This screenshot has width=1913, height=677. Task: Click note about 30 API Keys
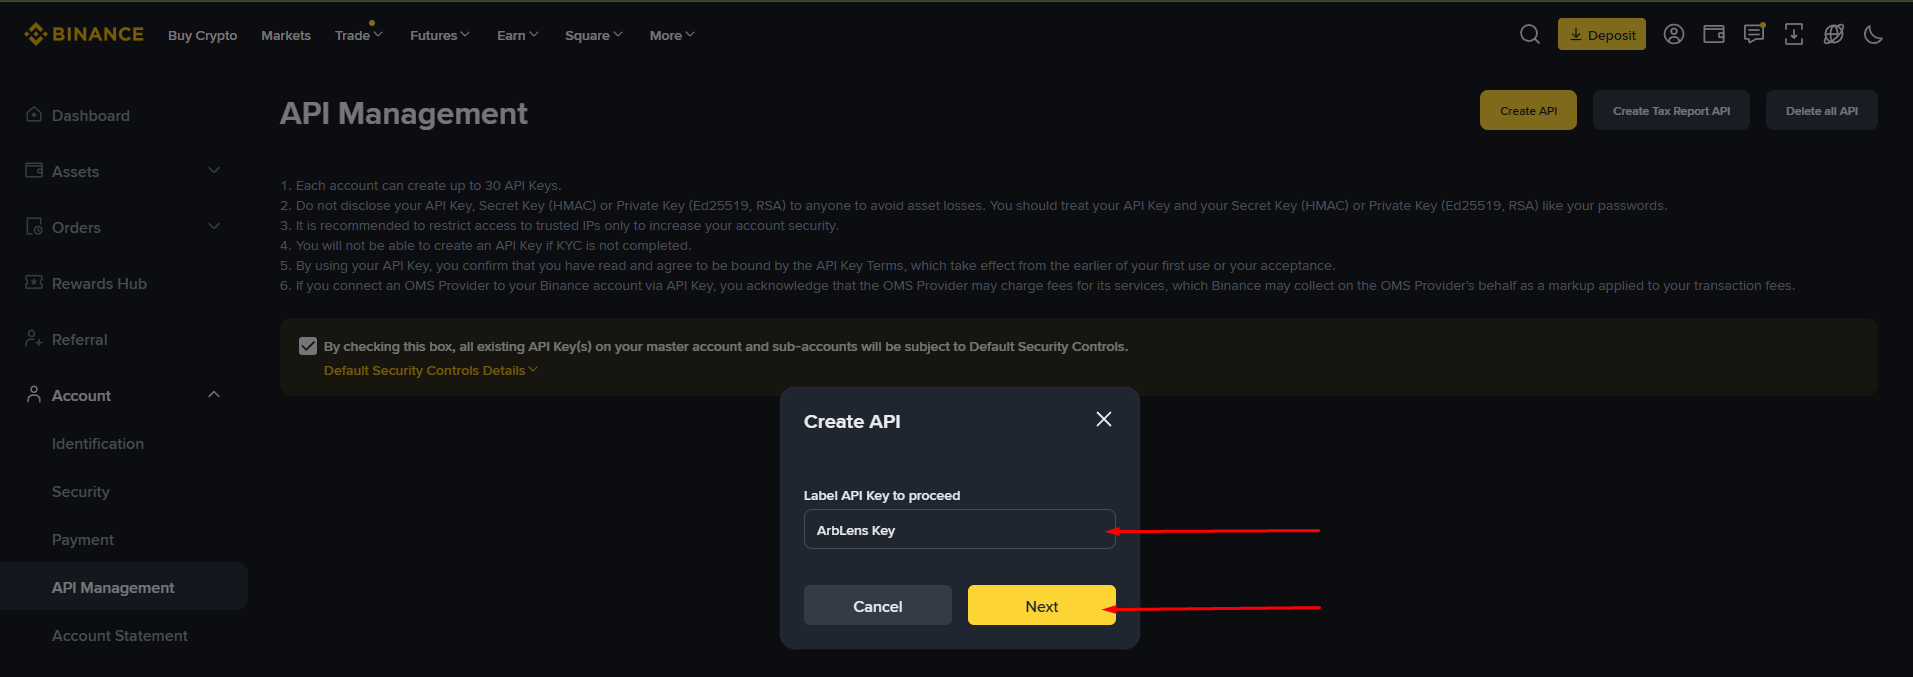click(x=421, y=185)
